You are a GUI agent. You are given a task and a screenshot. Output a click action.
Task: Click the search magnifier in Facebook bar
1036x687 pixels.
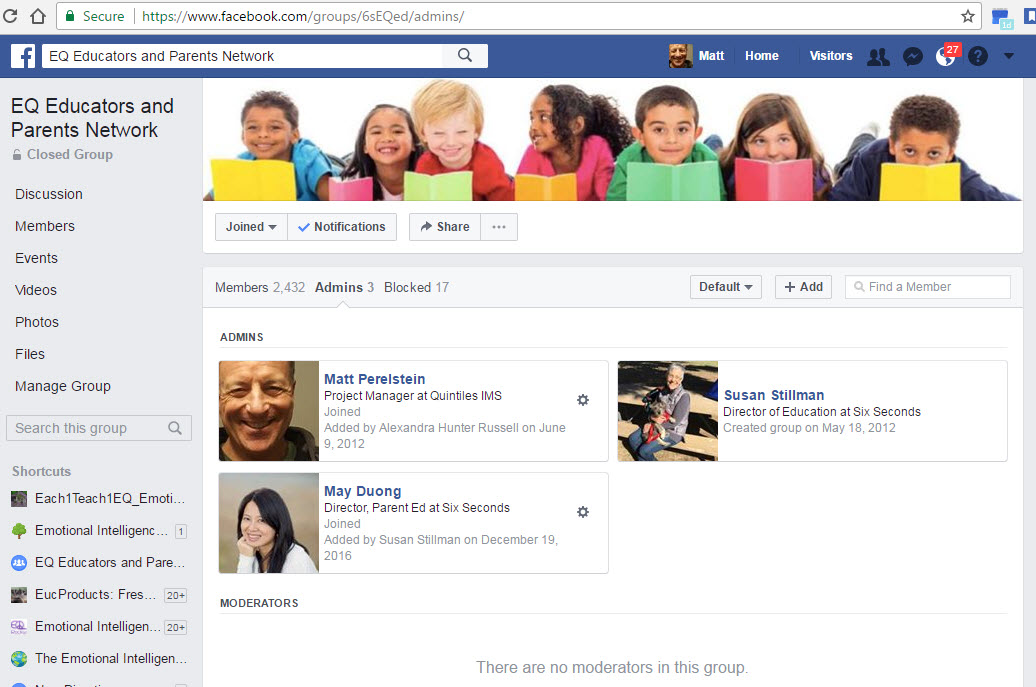[464, 56]
